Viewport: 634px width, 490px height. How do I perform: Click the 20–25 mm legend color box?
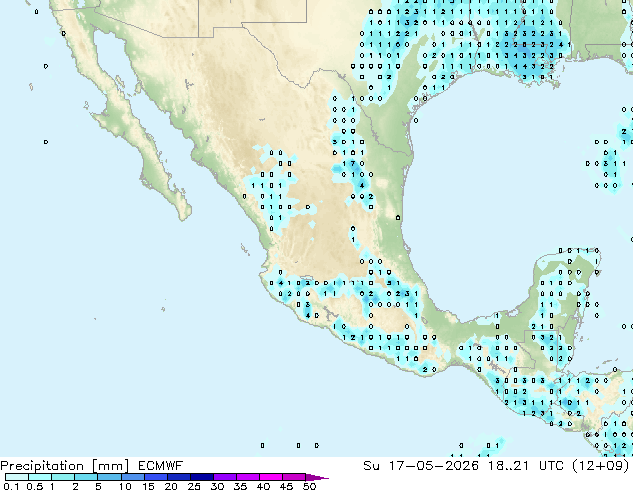point(178,477)
